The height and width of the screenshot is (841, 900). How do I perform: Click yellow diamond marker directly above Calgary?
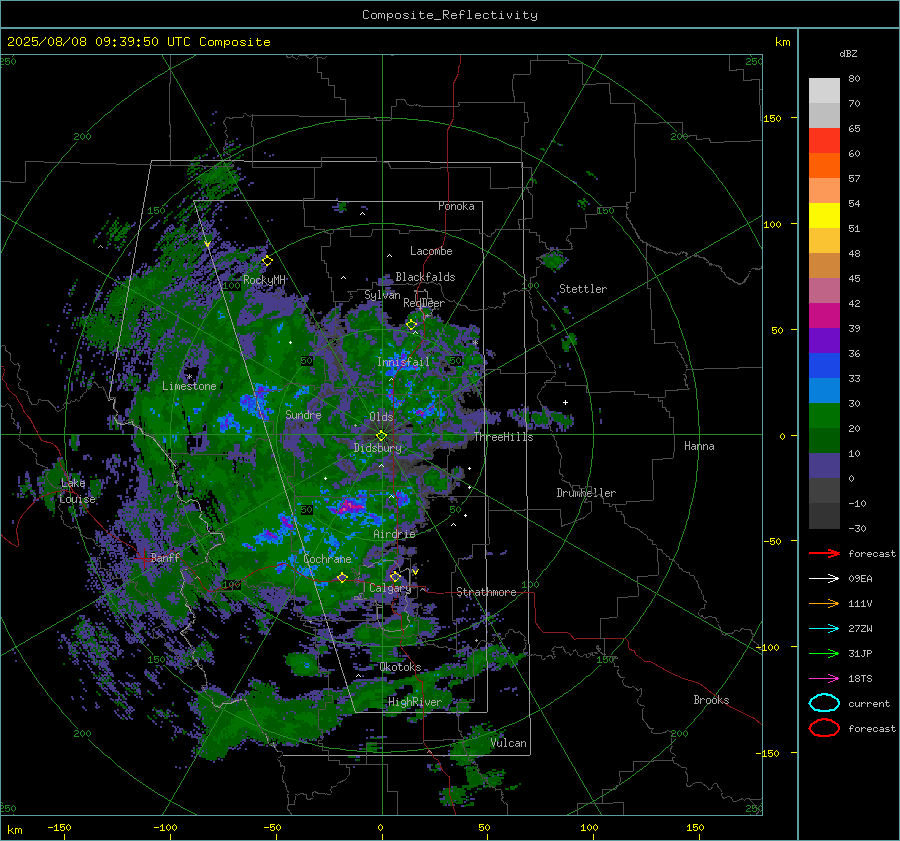click(x=395, y=576)
